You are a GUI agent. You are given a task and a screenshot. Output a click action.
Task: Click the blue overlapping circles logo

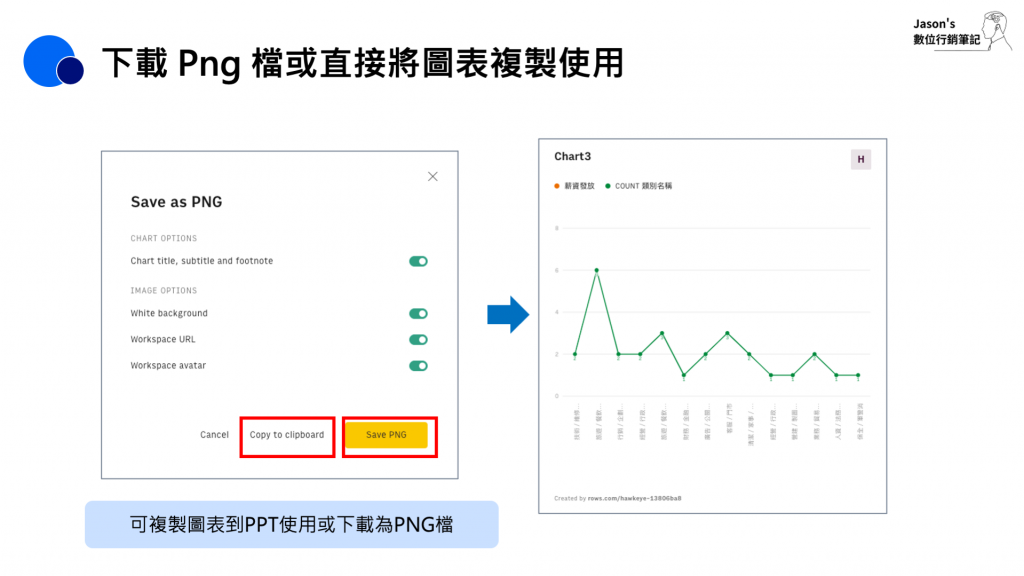pyautogui.click(x=54, y=61)
